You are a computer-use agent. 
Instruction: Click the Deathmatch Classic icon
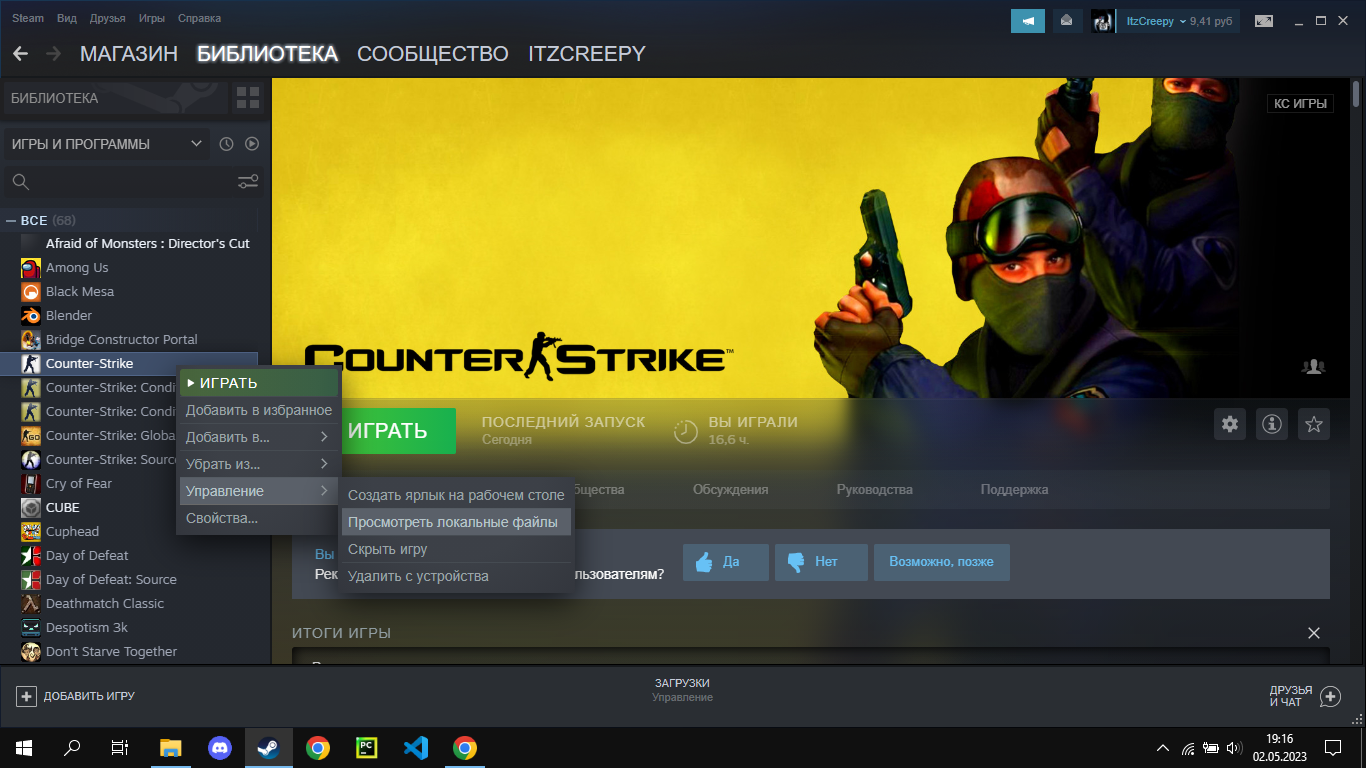pos(30,604)
